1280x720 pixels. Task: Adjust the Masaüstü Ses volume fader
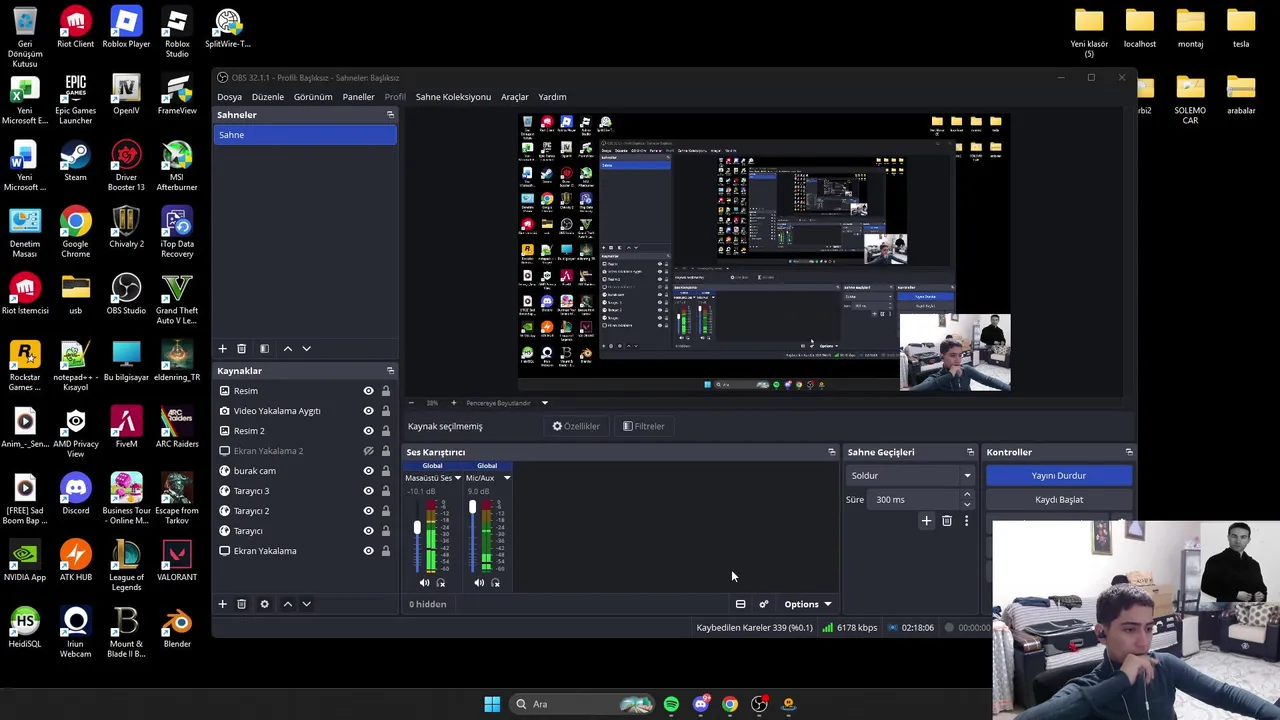pos(417,528)
